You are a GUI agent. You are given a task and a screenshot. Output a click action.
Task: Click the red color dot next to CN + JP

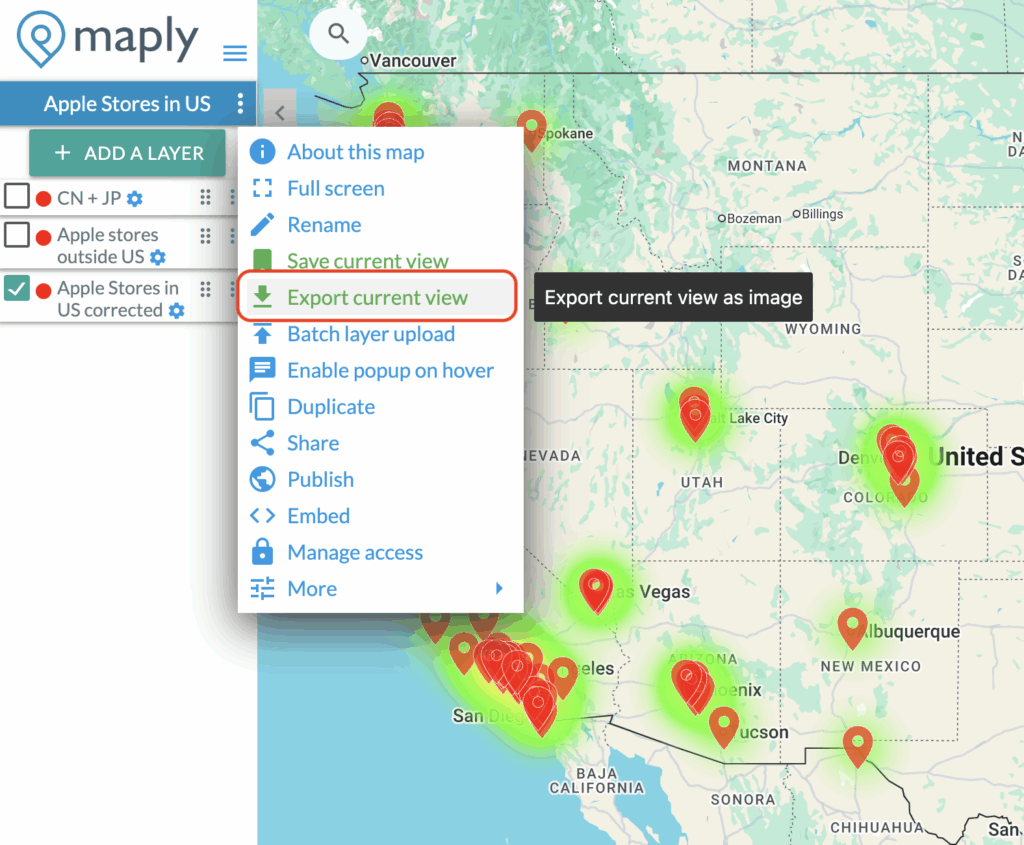tap(43, 198)
